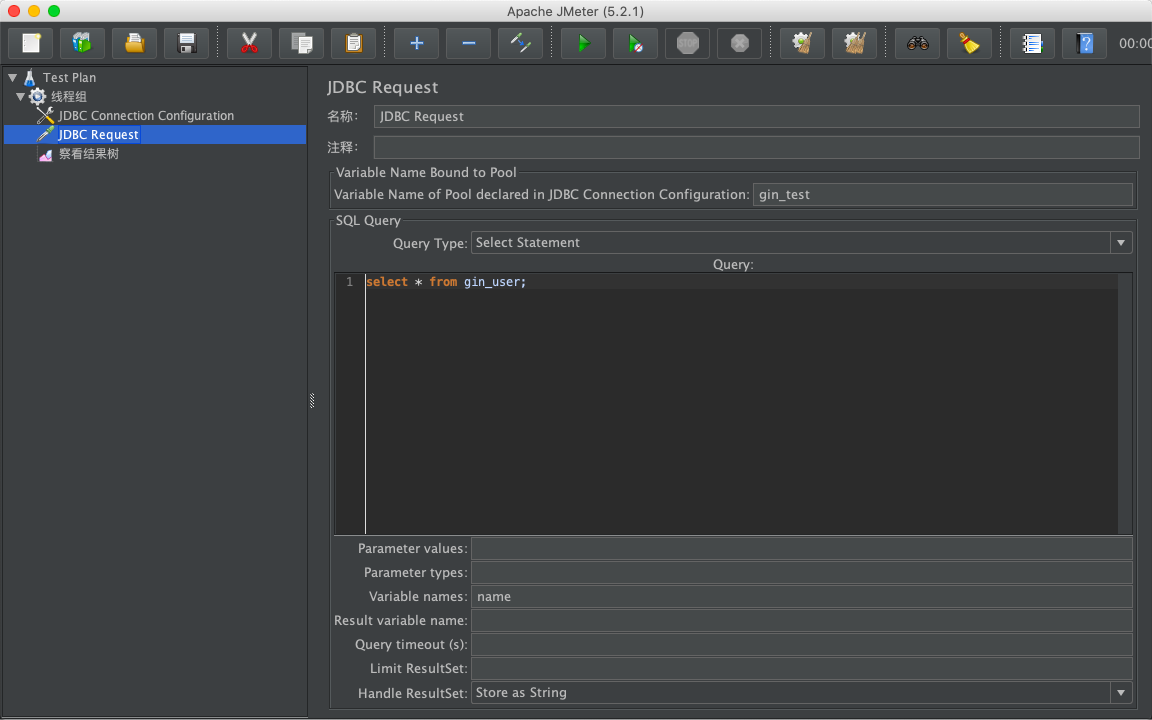Open Search with binoculars icon
The width and height of the screenshot is (1152, 720).
918,43
